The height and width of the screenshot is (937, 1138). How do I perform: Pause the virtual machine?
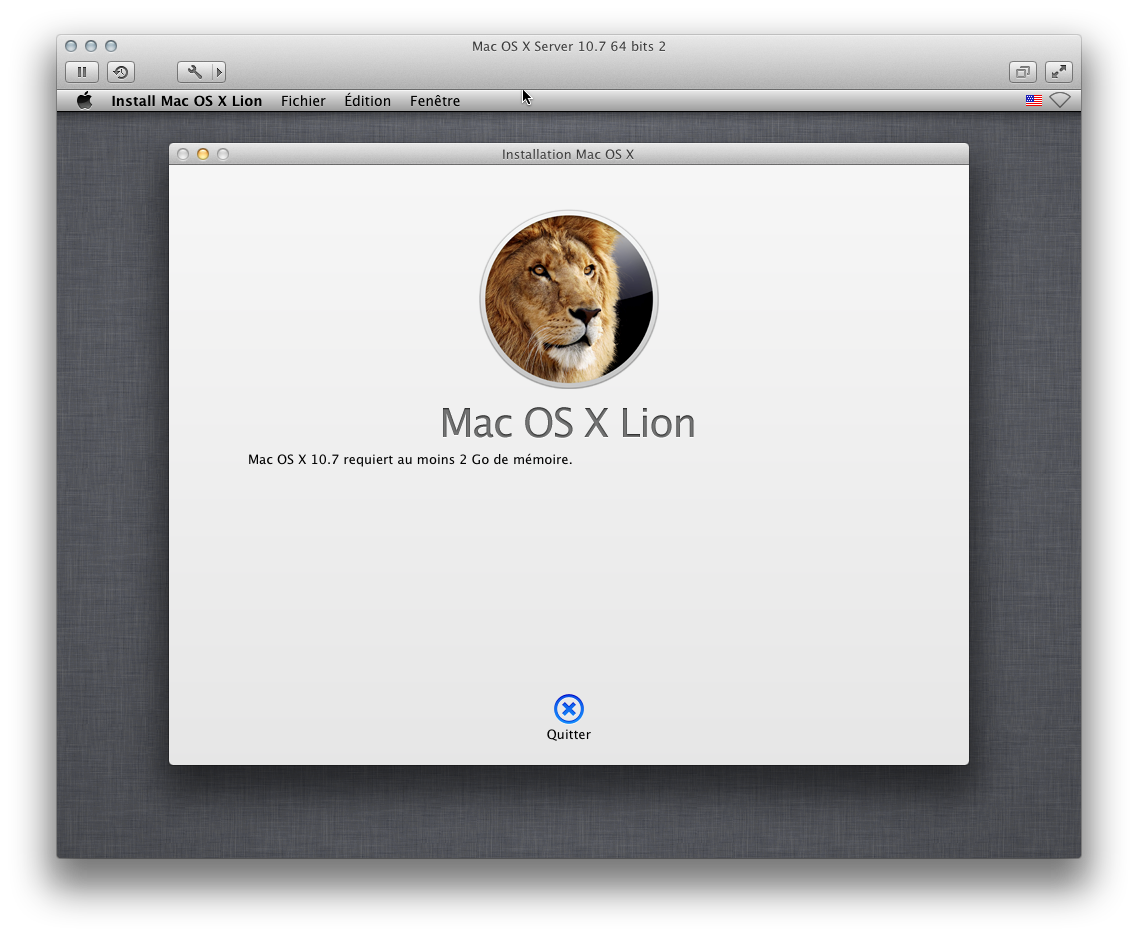(x=82, y=72)
